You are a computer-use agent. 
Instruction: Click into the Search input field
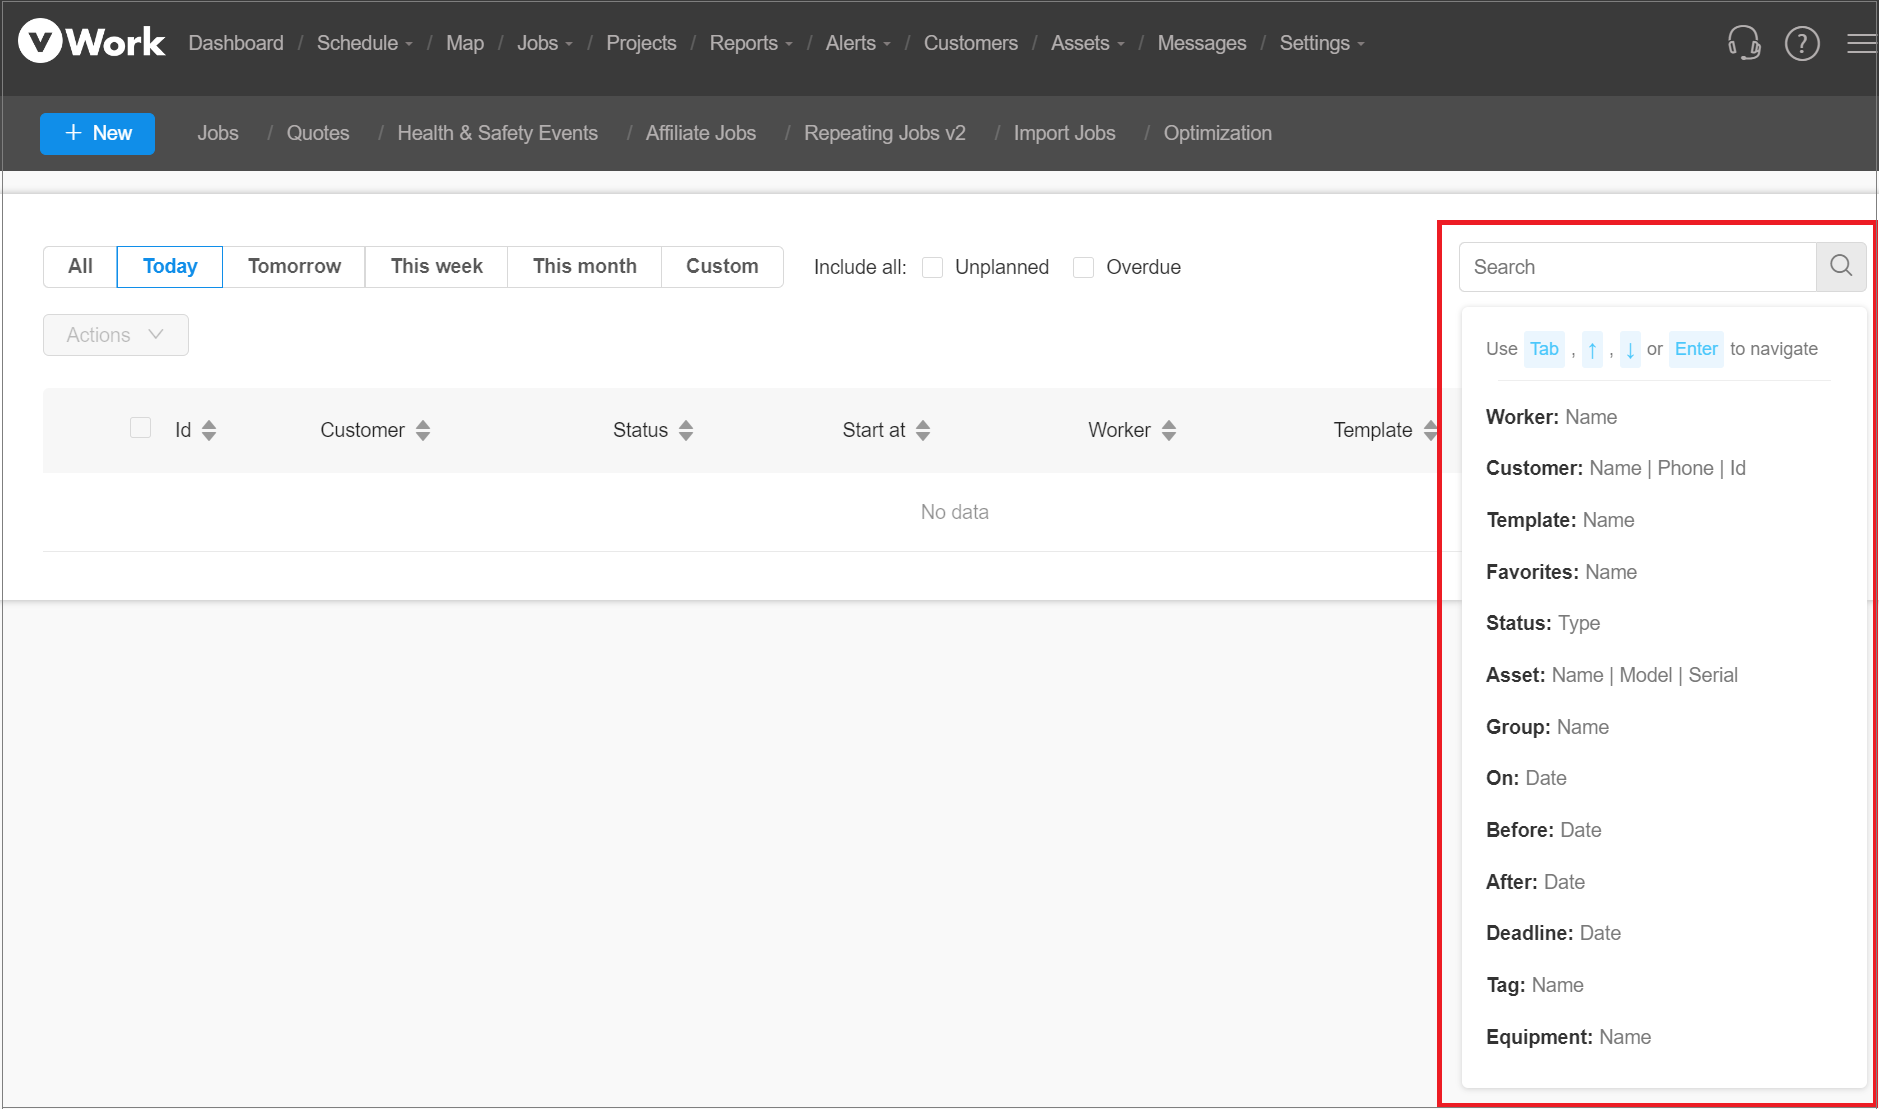[1637, 267]
